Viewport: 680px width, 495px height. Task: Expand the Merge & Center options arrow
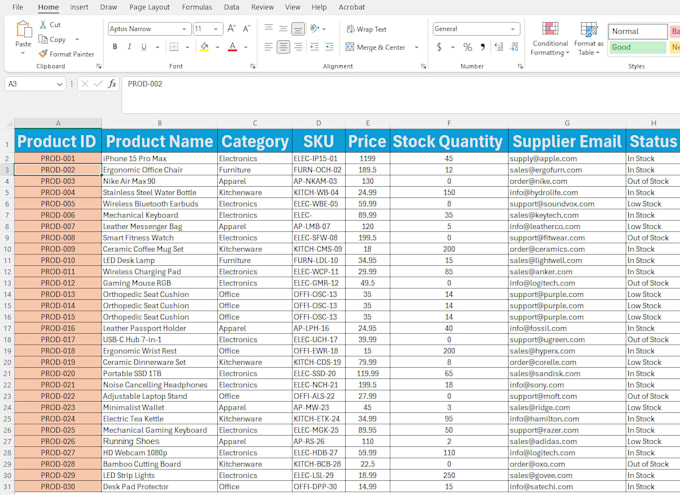click(416, 47)
